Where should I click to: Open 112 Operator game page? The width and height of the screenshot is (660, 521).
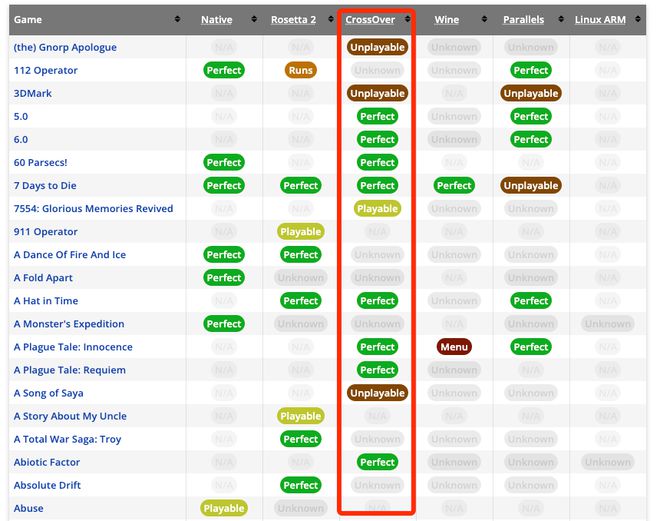[45, 70]
